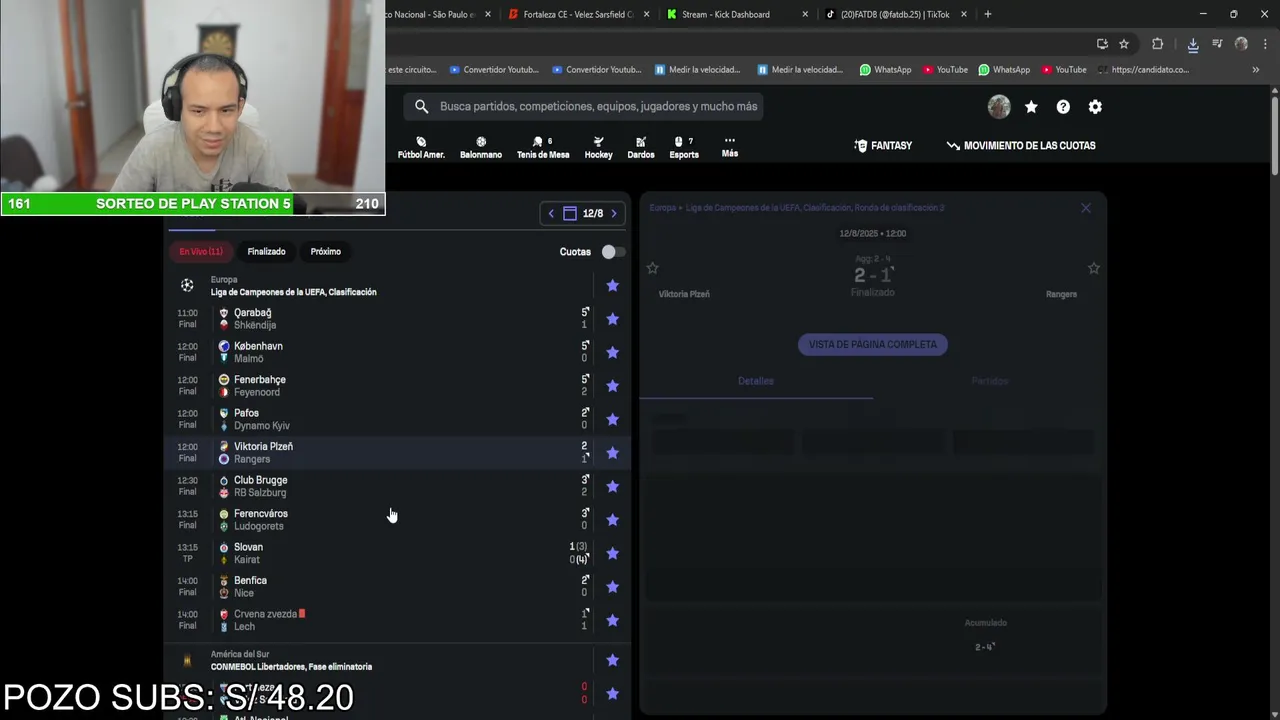Open Movimiento de las cuotas link

click(1021, 146)
